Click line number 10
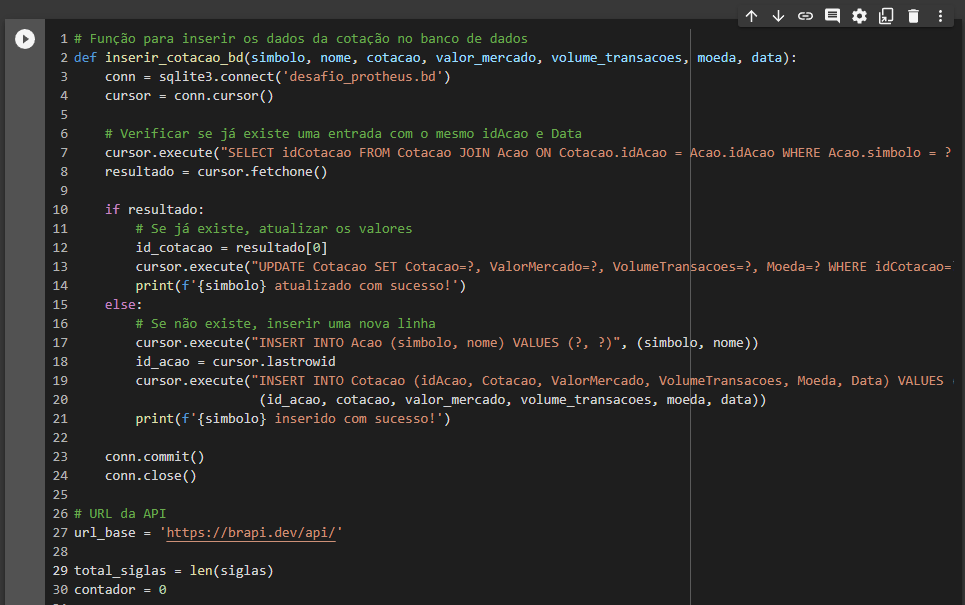The height and width of the screenshot is (605, 965). 60,209
